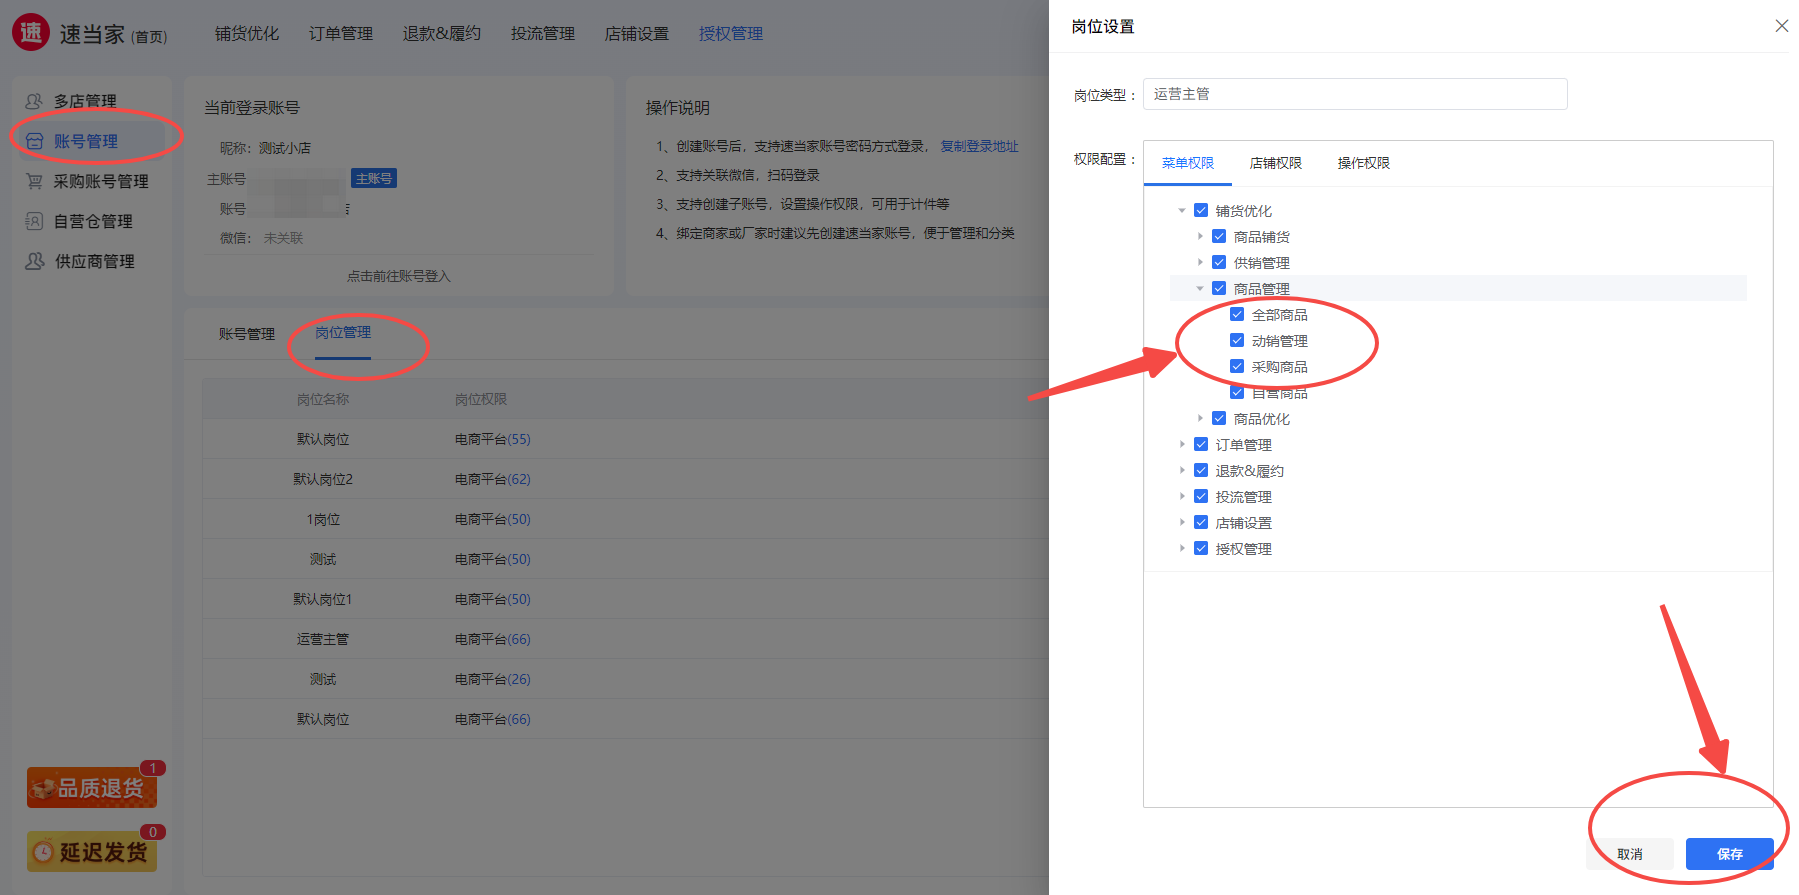The image size is (1799, 895).
Task: Open the 延迟发货 badge banner
Action: click(x=92, y=851)
